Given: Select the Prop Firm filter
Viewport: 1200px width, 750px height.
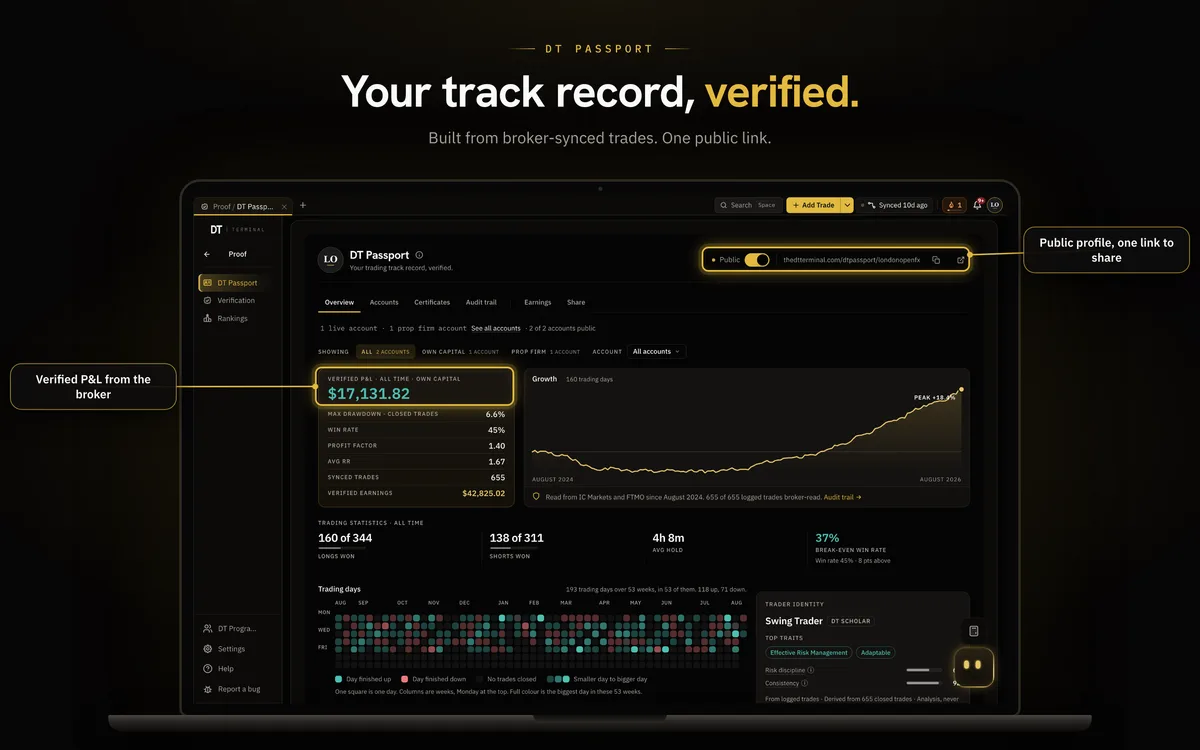Looking at the screenshot, I should pyautogui.click(x=545, y=352).
